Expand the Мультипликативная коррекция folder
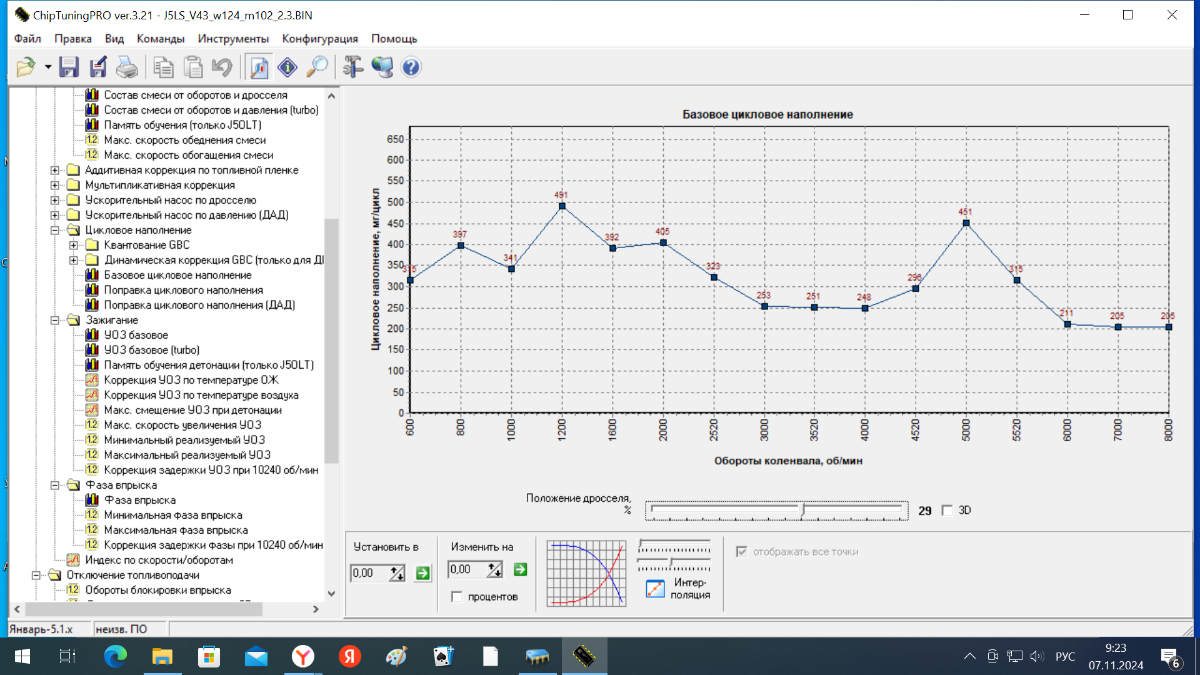 [56, 185]
